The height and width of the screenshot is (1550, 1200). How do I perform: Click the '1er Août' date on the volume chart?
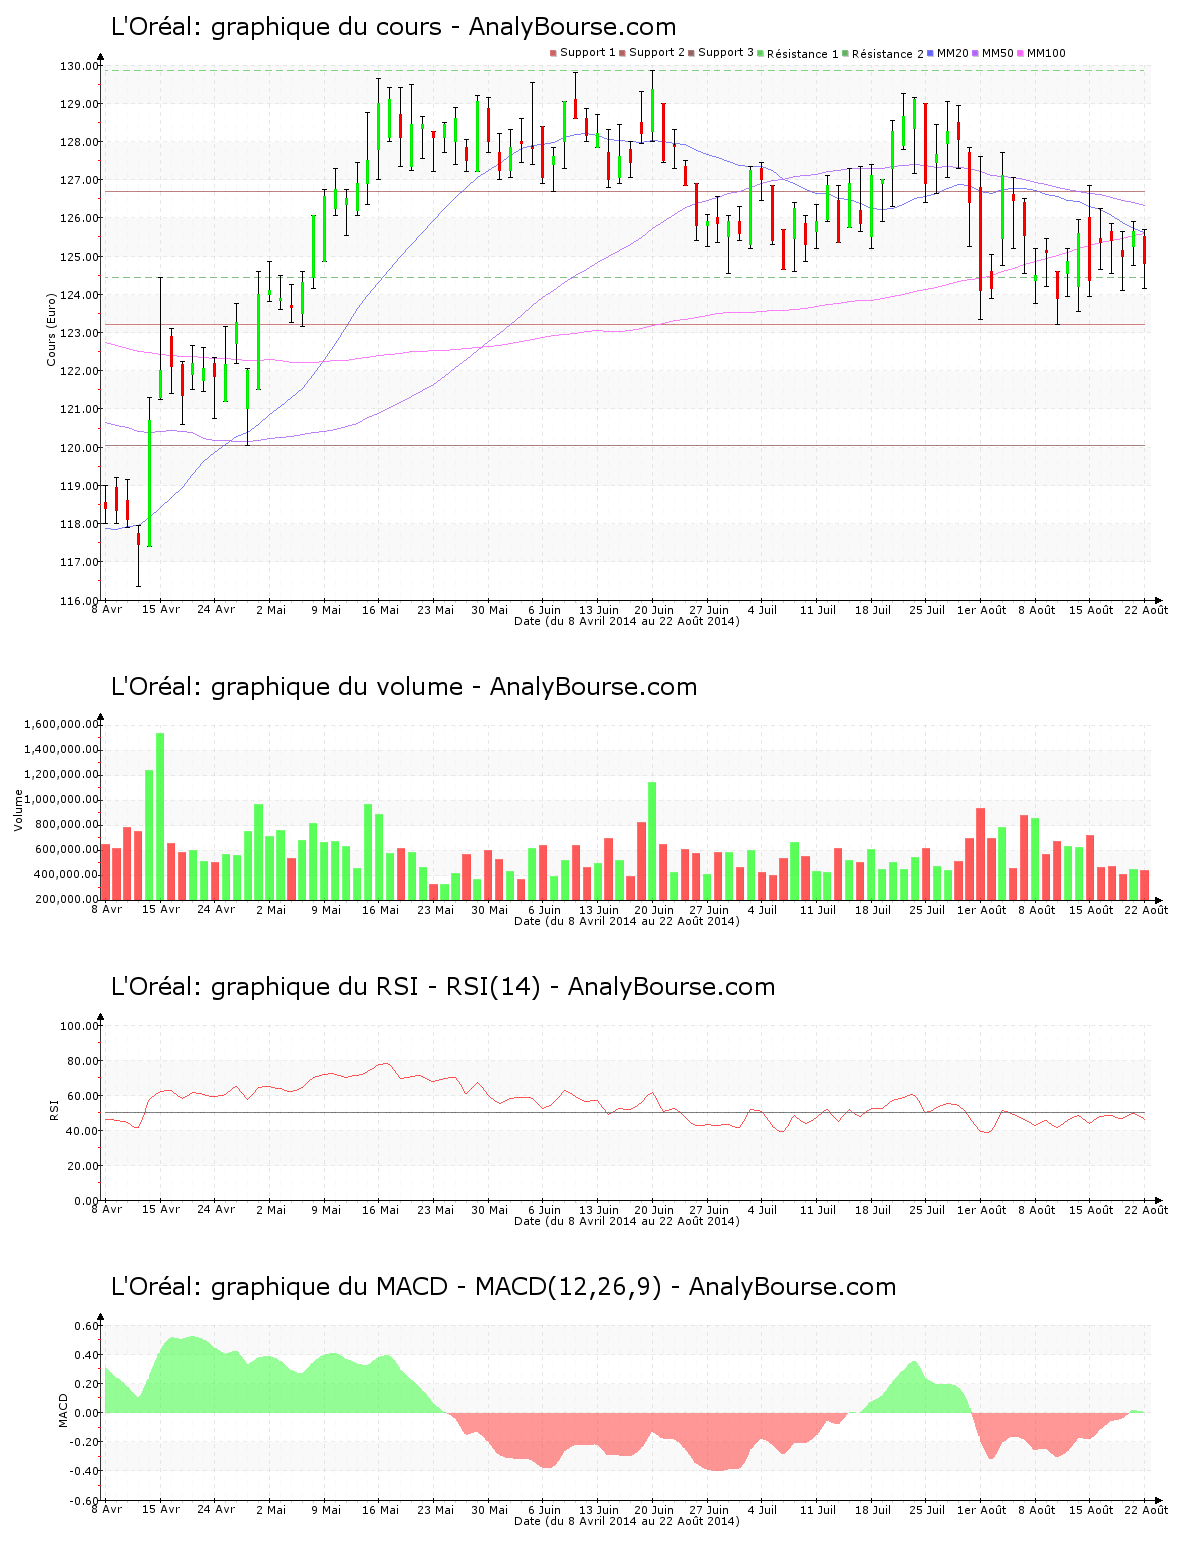[982, 910]
